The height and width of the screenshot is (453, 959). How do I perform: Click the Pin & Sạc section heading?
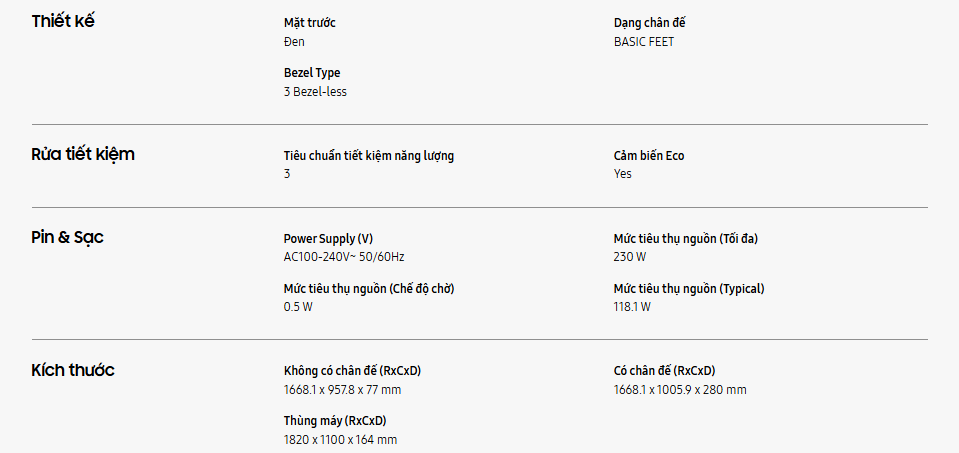pos(68,237)
